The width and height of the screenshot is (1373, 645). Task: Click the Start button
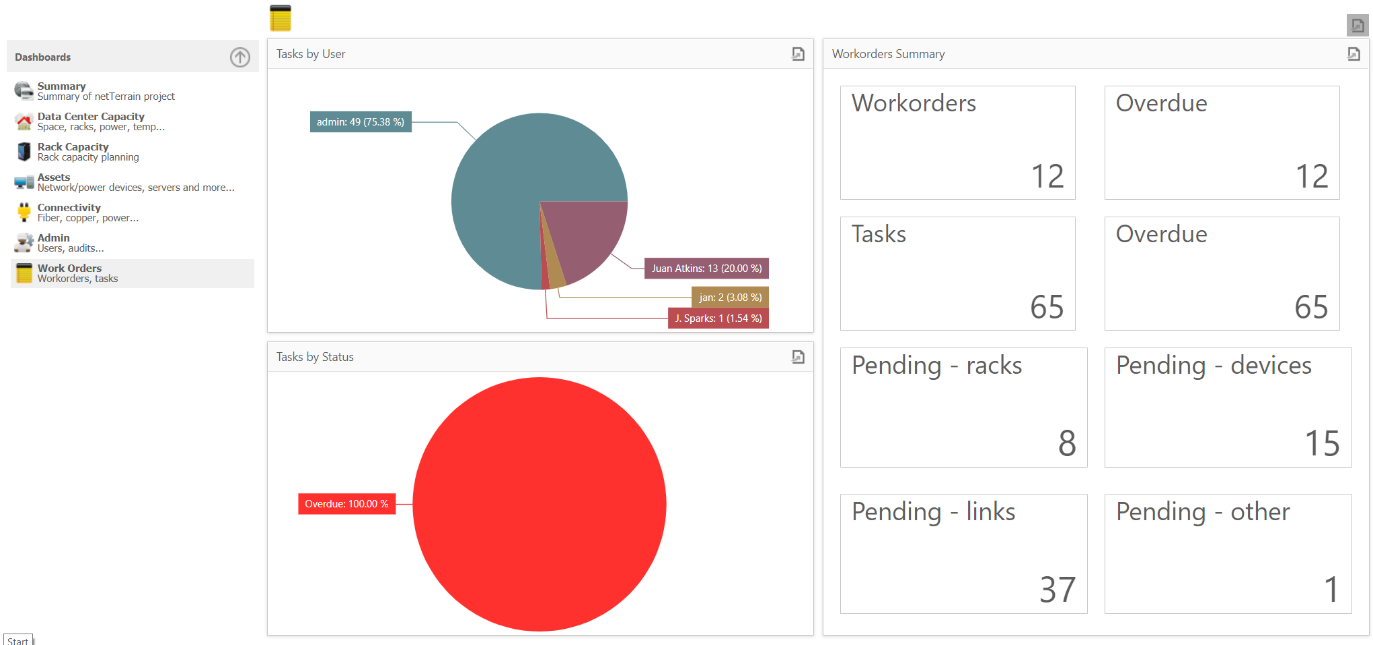coord(18,640)
